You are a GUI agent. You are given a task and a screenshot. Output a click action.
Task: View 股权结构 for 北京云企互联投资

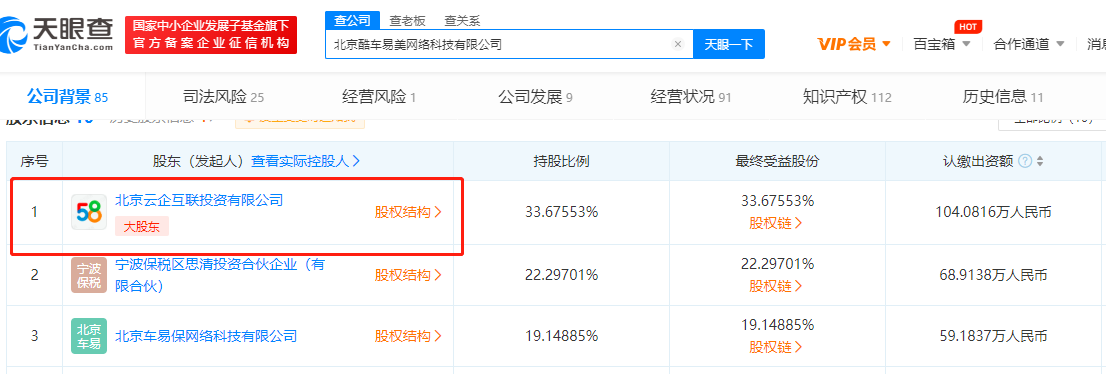pyautogui.click(x=408, y=212)
